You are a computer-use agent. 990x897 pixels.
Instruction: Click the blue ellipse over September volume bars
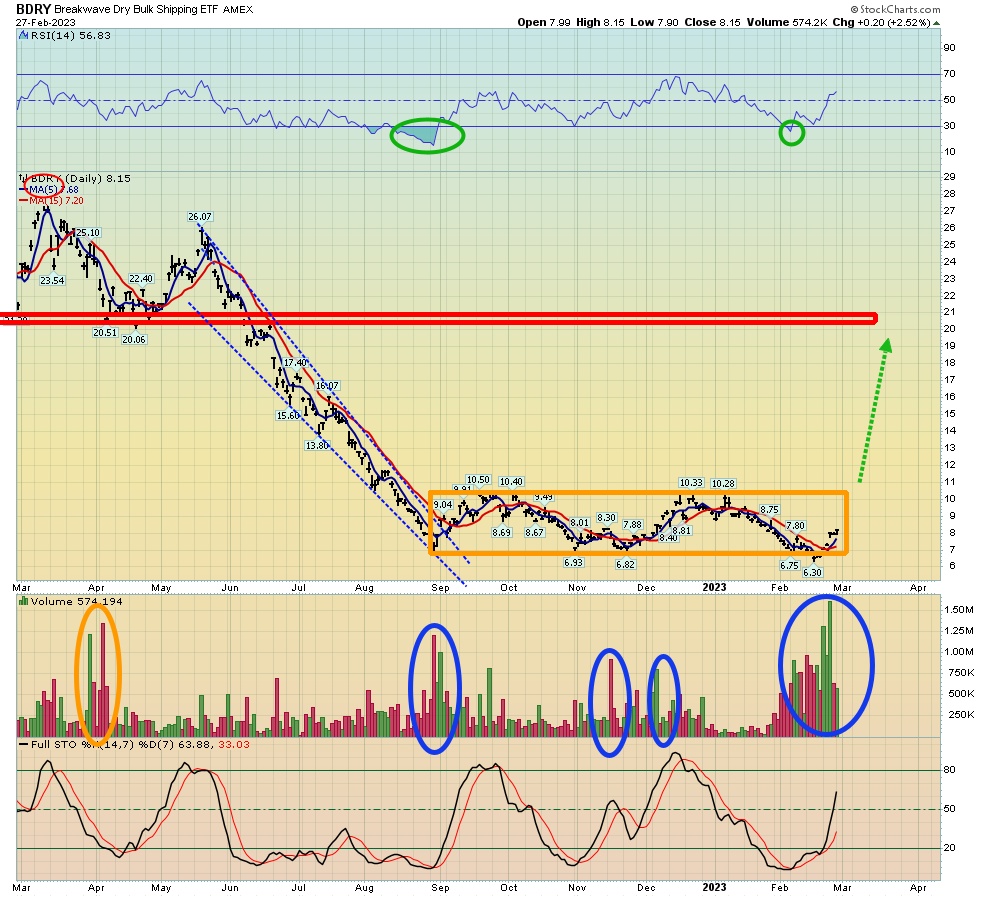point(435,688)
